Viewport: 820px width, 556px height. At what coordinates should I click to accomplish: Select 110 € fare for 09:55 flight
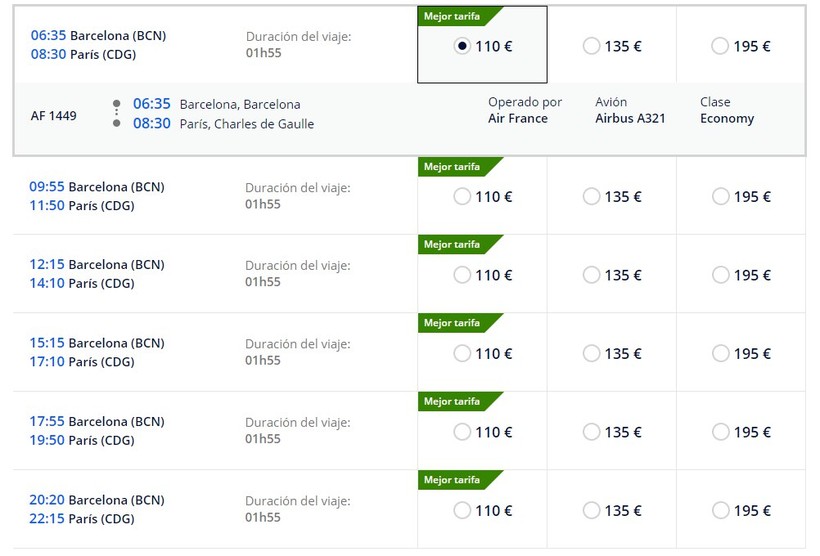coord(462,197)
